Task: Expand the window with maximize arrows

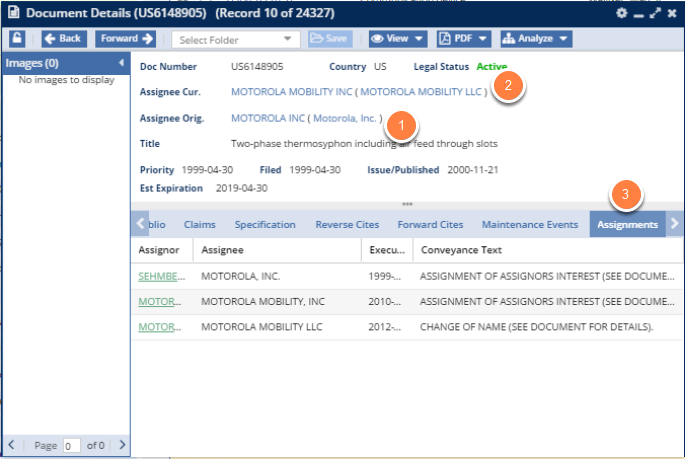Action: (x=655, y=13)
